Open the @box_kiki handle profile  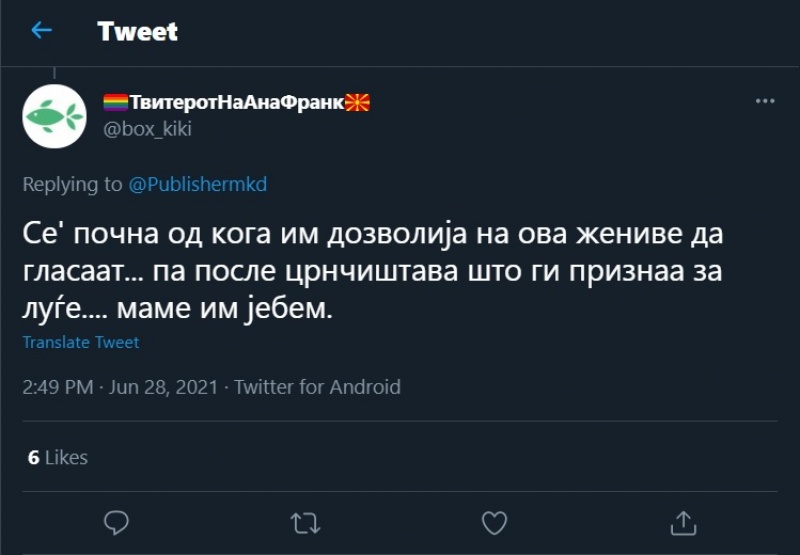(x=147, y=128)
